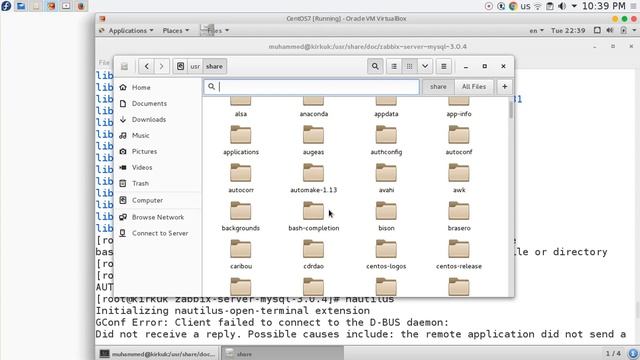Open the anaconda folder
The image size is (640, 360).
pos(313,107)
